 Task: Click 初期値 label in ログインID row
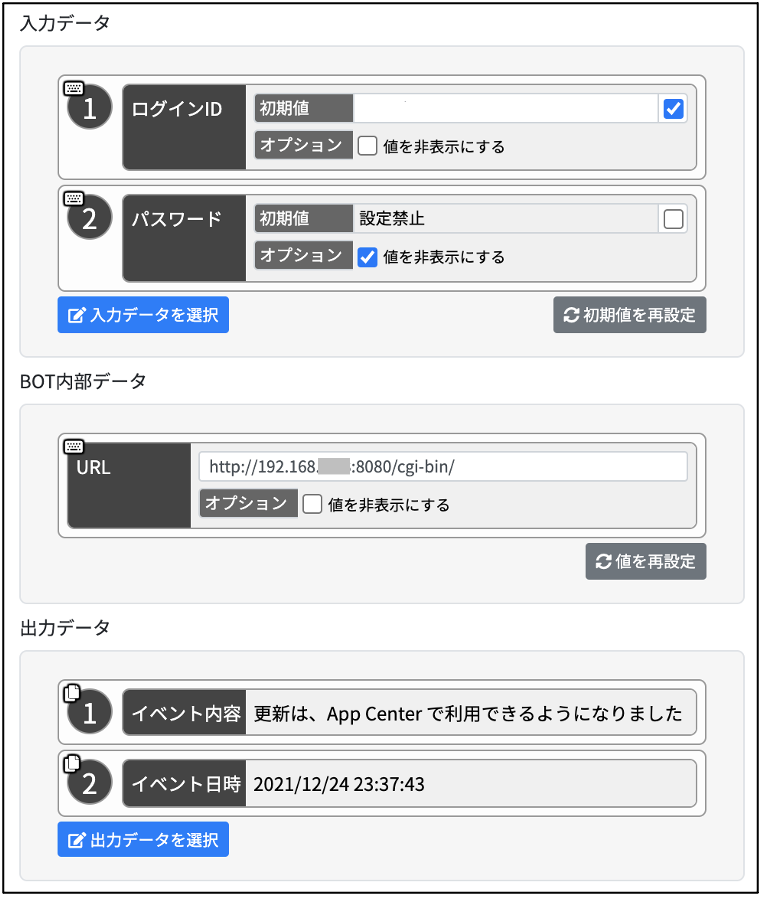[x=304, y=109]
